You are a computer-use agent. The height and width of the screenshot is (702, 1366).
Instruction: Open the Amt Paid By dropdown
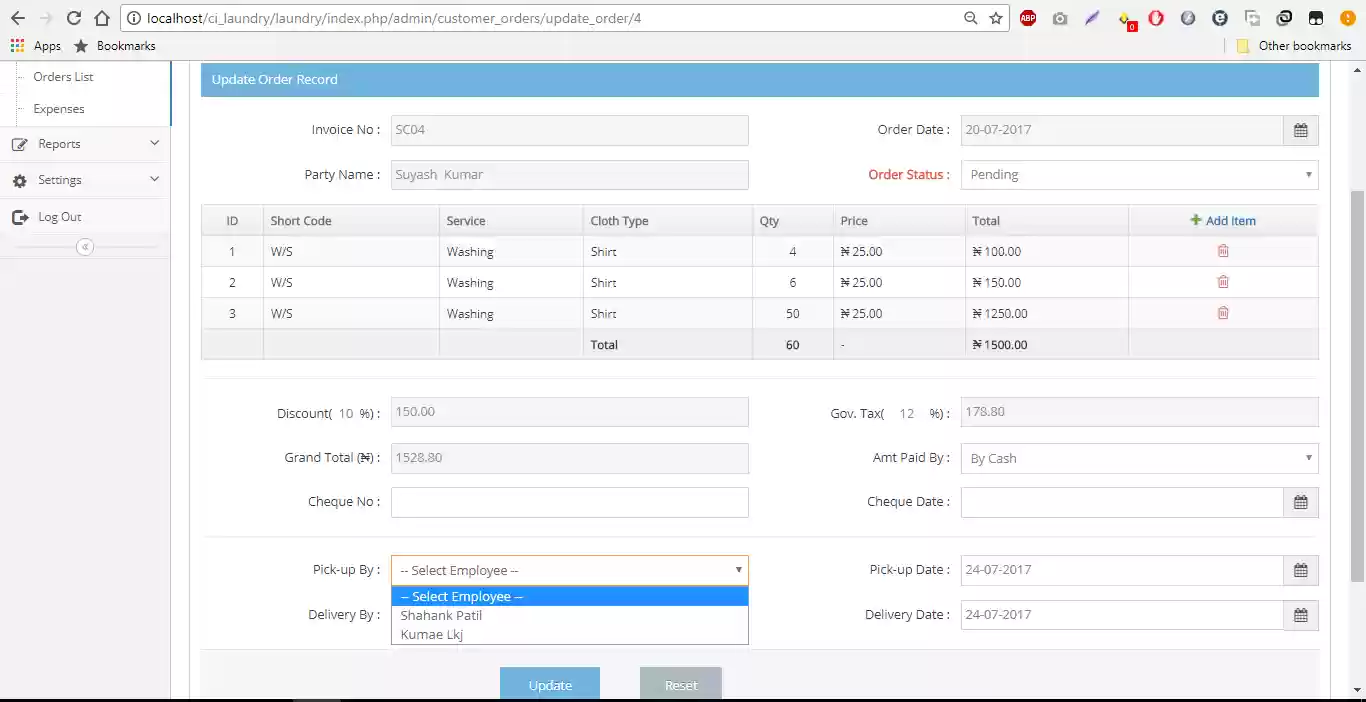(x=1138, y=457)
